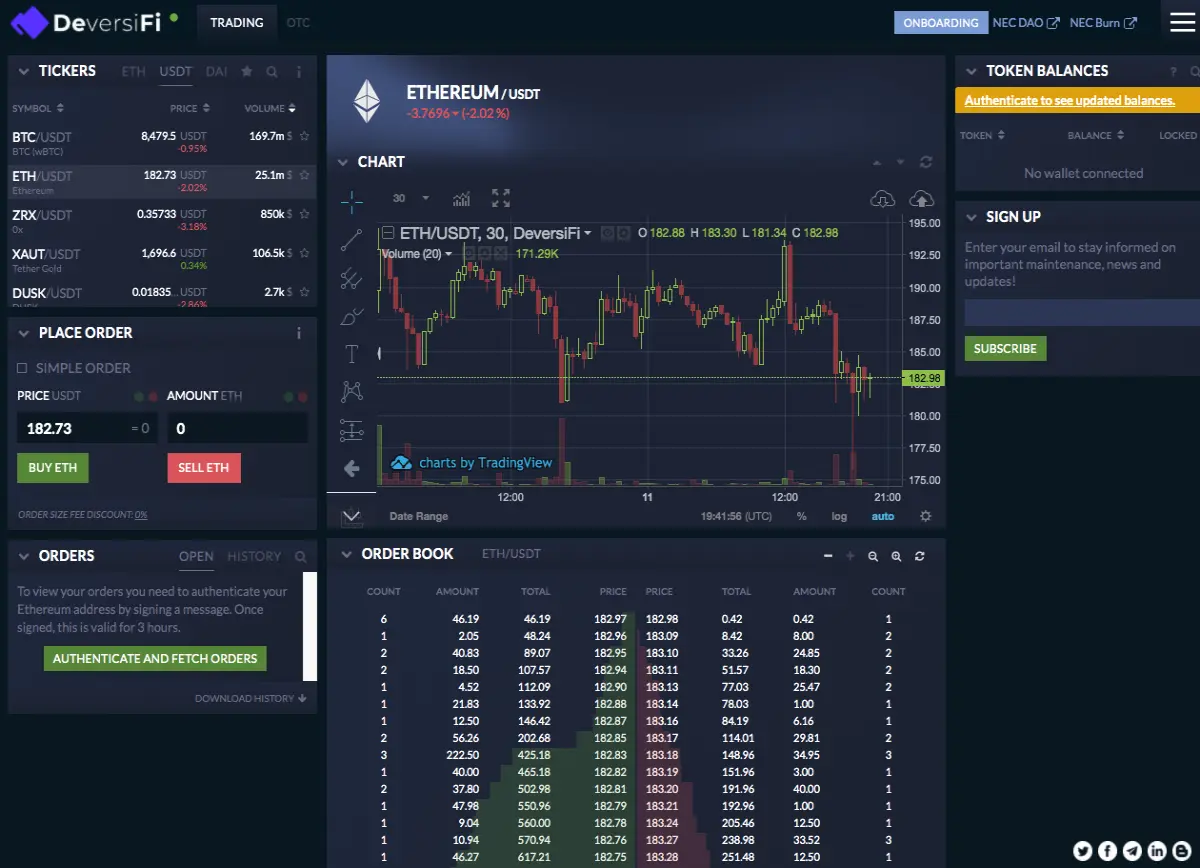
Task: Select the text annotation tool
Action: (x=351, y=354)
